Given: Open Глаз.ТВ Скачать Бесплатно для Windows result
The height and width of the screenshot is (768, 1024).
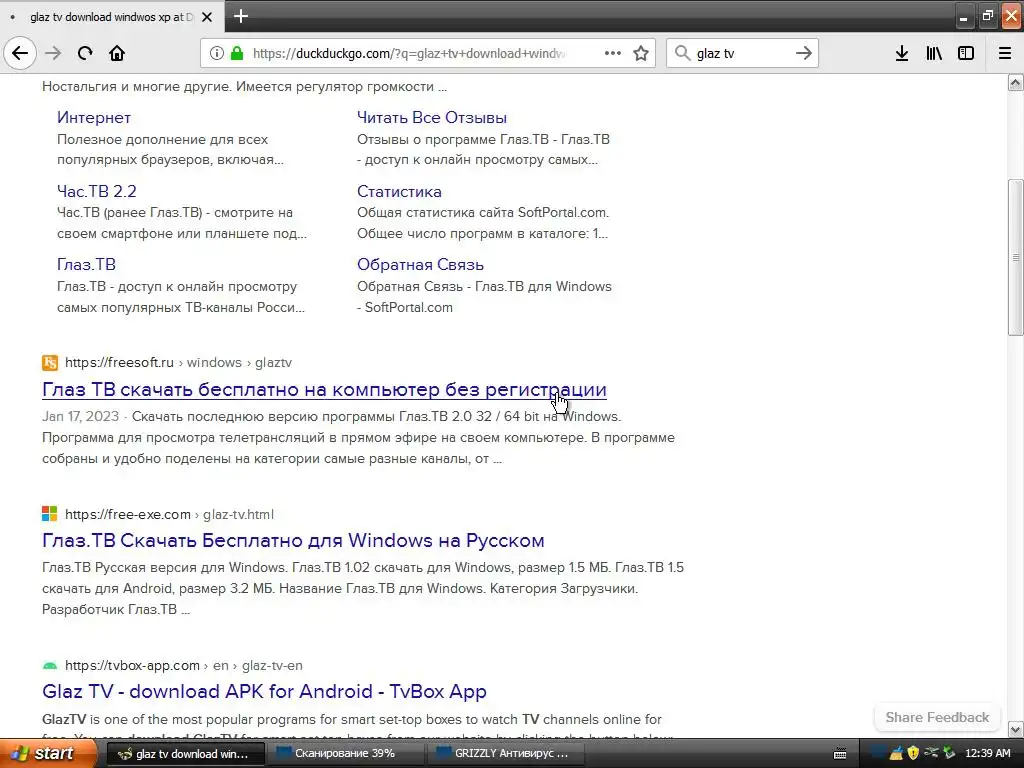Looking at the screenshot, I should [x=293, y=540].
